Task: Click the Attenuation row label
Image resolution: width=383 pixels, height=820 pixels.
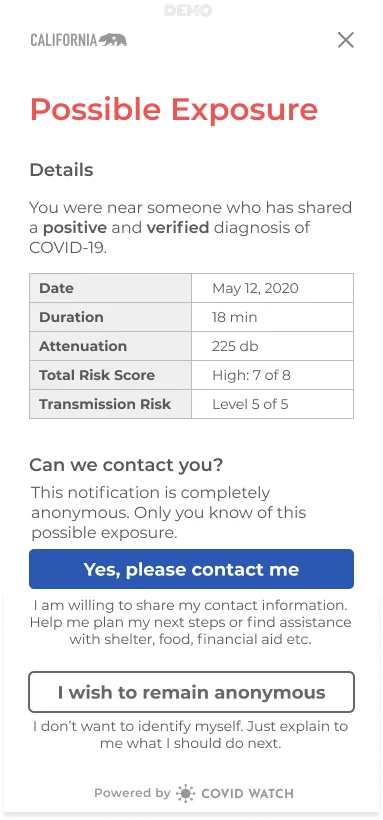Action: tap(83, 346)
